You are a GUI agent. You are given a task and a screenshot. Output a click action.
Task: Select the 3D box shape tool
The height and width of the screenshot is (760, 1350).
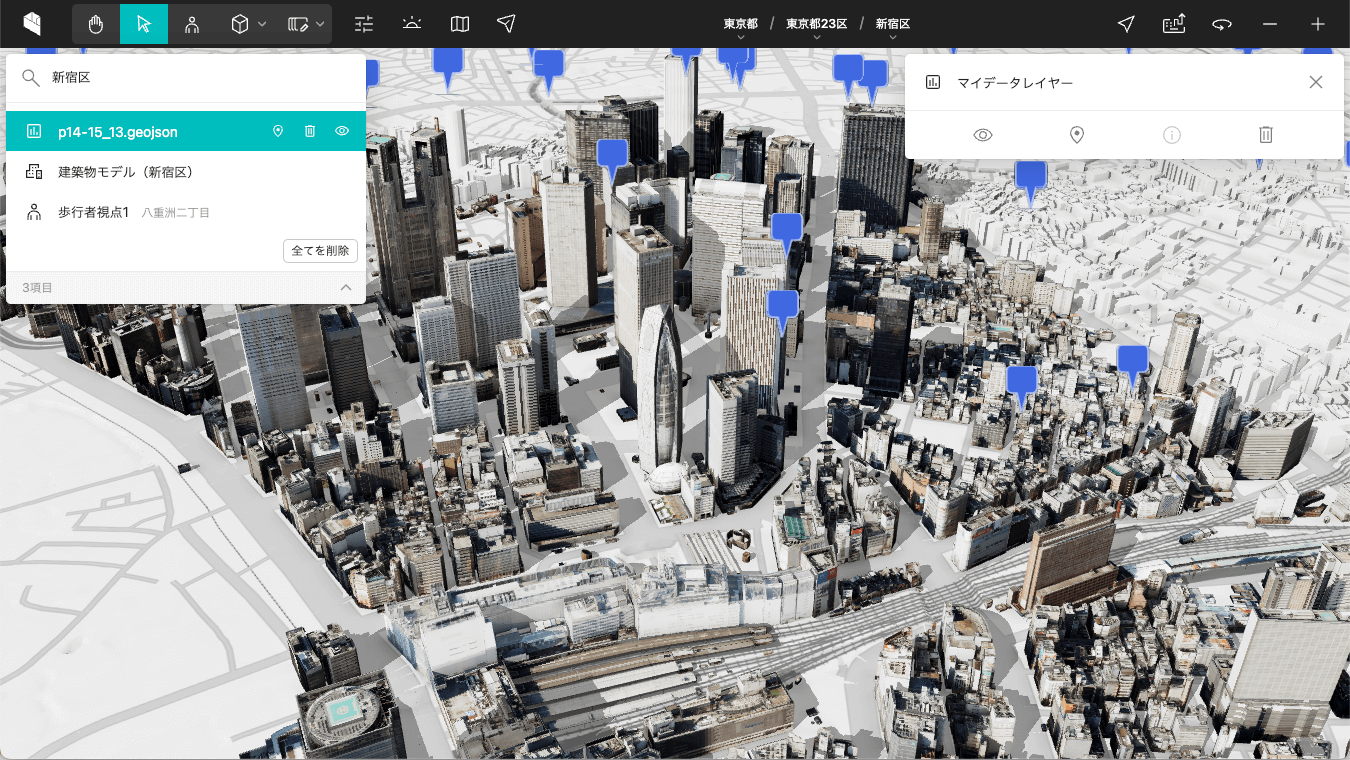[240, 24]
